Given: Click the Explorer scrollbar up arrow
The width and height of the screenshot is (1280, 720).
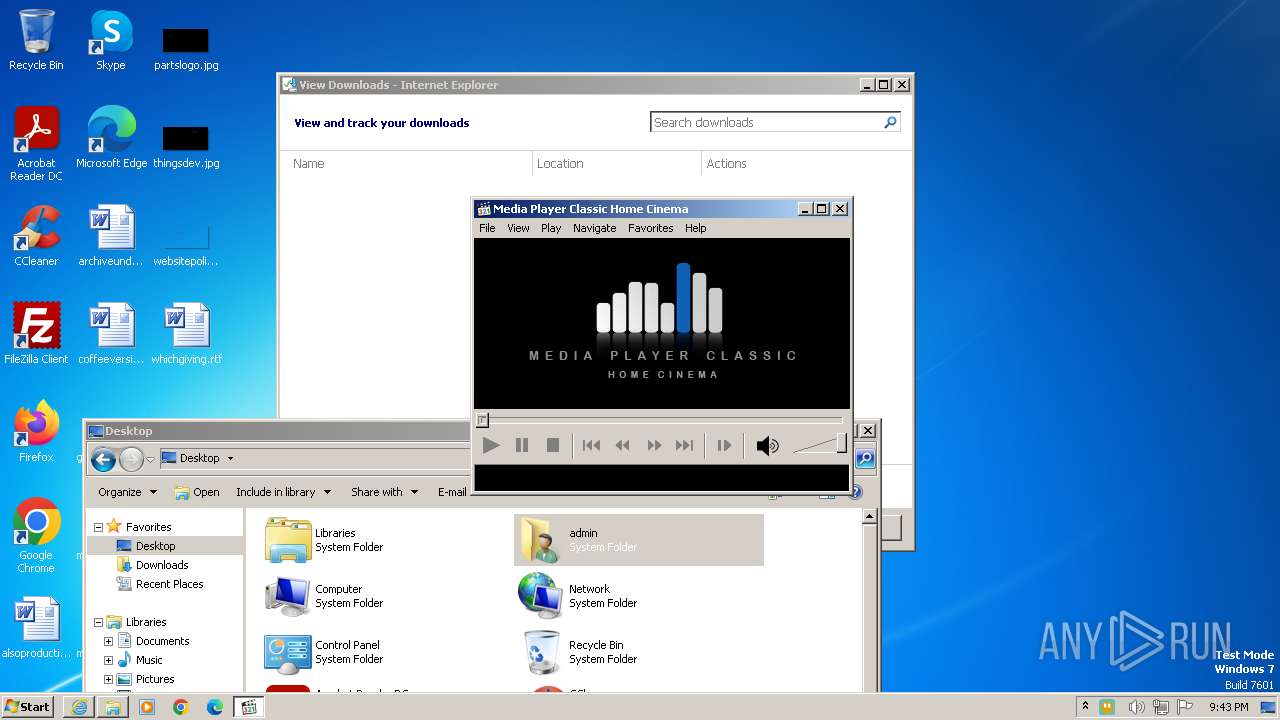Looking at the screenshot, I should [x=869, y=517].
